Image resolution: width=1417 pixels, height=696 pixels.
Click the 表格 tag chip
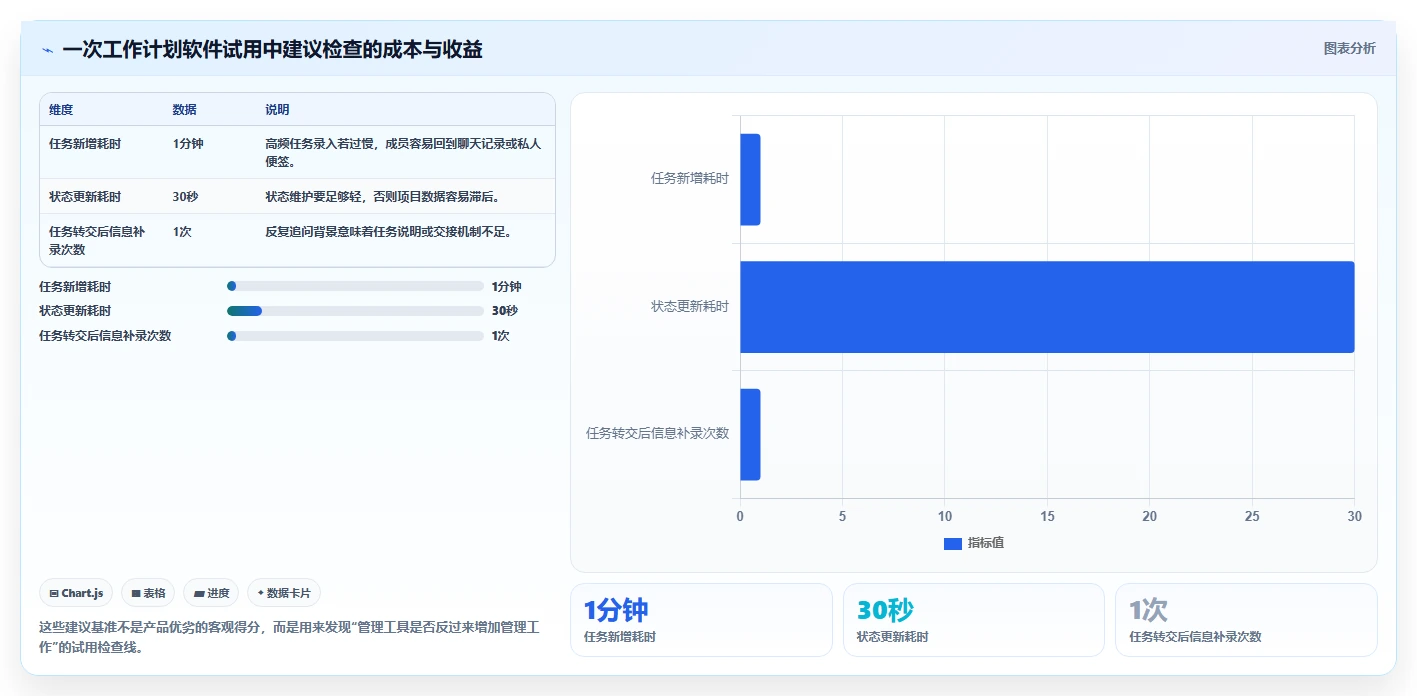click(x=148, y=593)
